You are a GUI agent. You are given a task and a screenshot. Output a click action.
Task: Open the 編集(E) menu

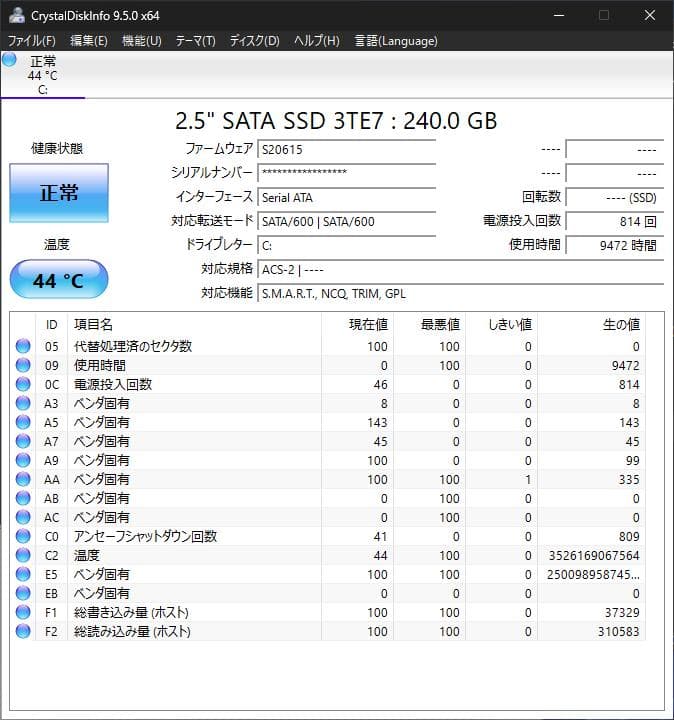pos(89,41)
